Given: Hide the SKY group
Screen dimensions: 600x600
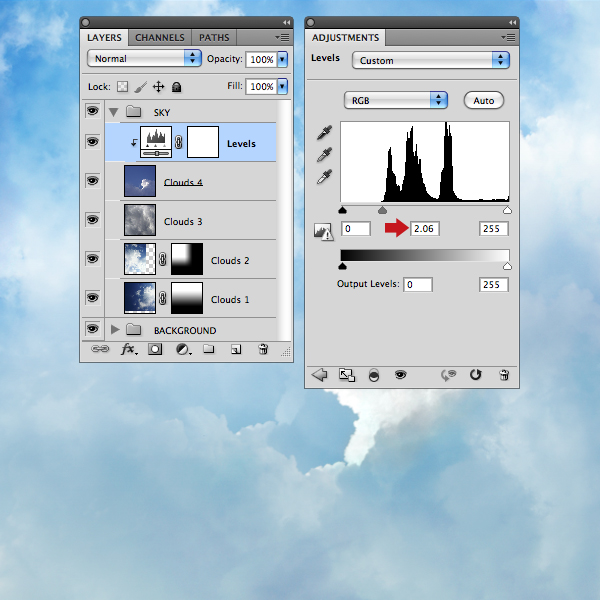Looking at the screenshot, I should (x=92, y=111).
